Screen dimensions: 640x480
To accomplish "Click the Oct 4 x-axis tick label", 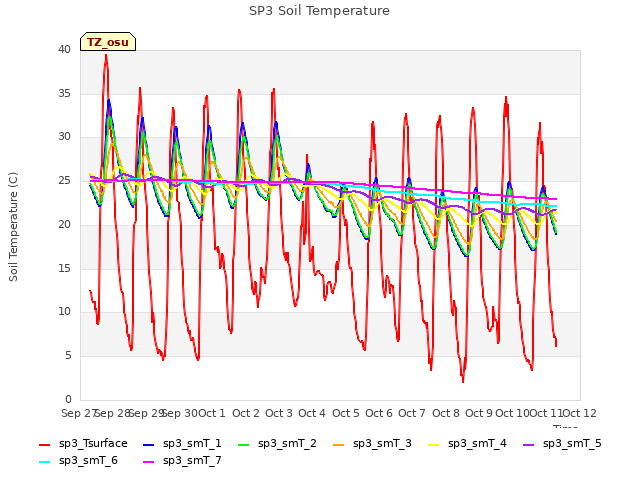I will [x=312, y=413].
